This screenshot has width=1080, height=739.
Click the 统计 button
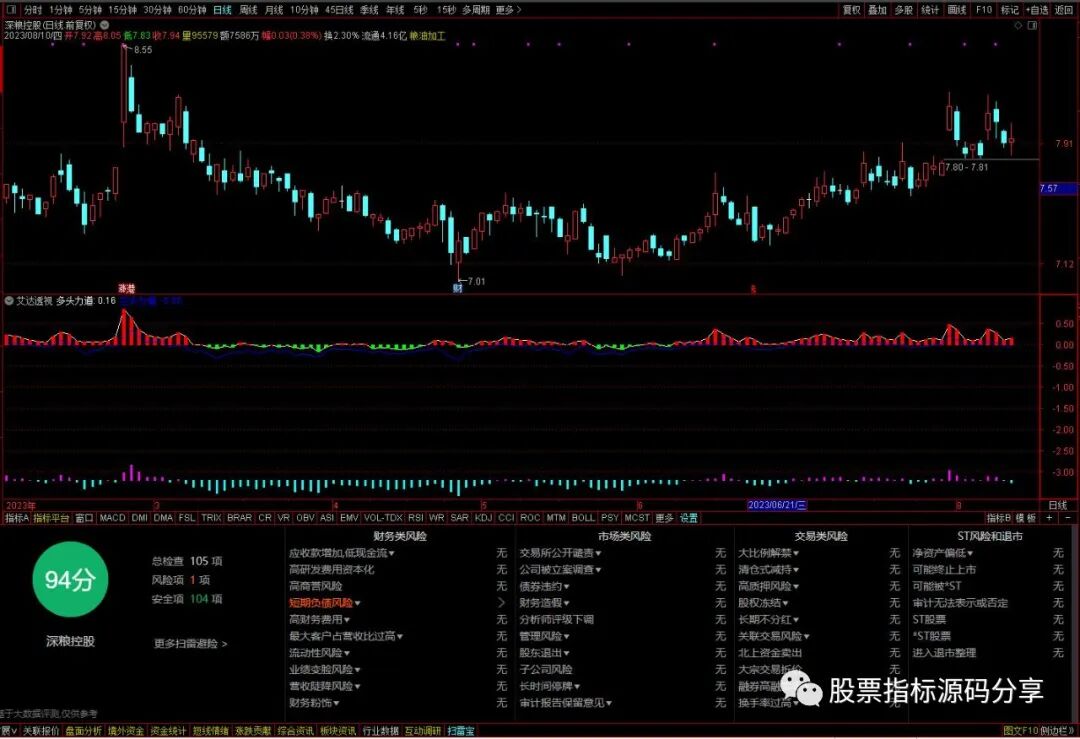click(x=930, y=10)
